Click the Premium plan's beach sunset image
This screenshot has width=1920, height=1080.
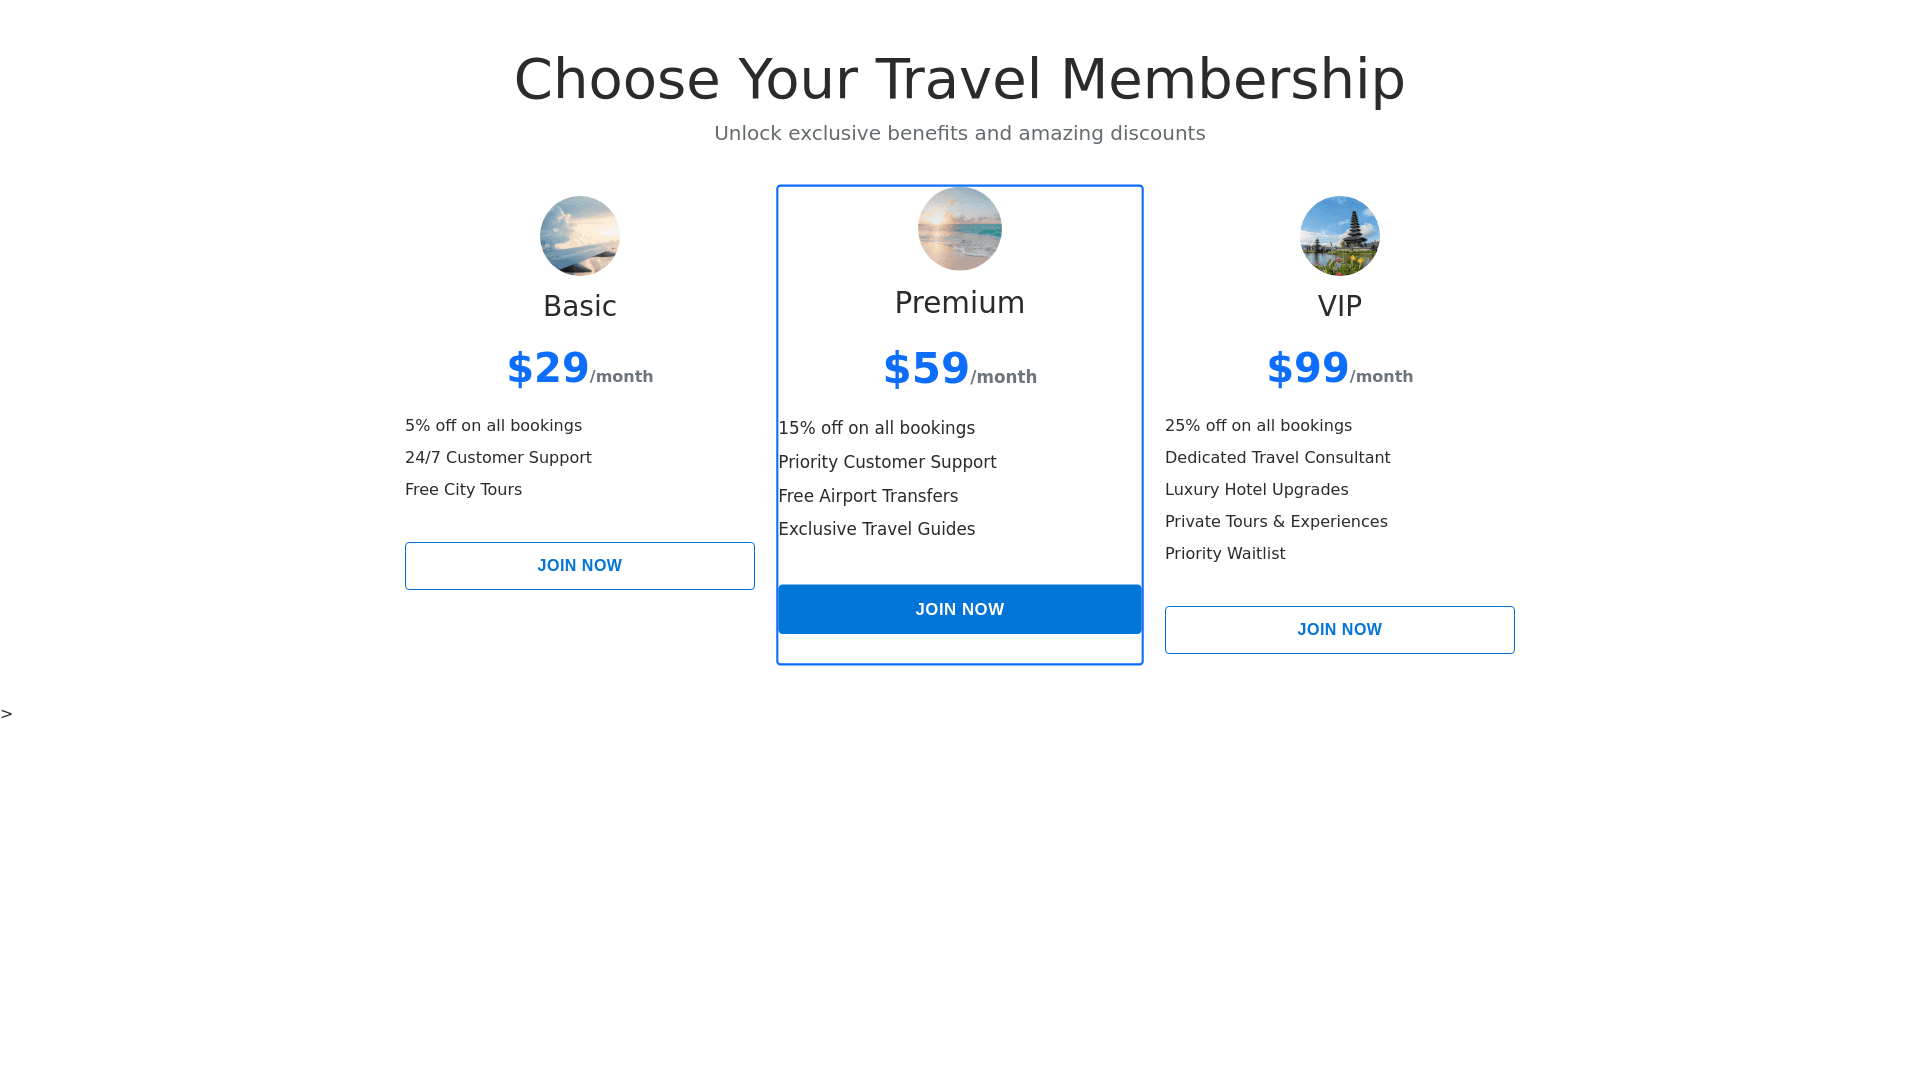(960, 228)
